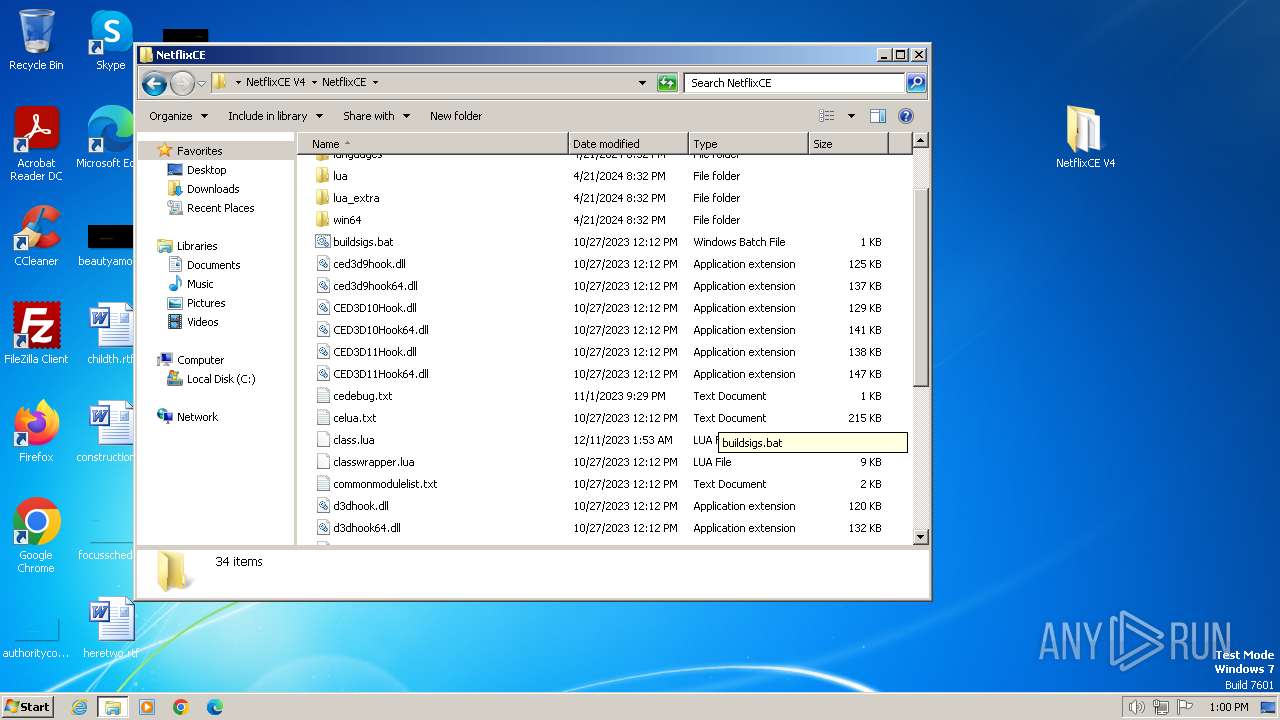Click the Start button on taskbar
Viewport: 1280px width, 720px height.
point(28,706)
